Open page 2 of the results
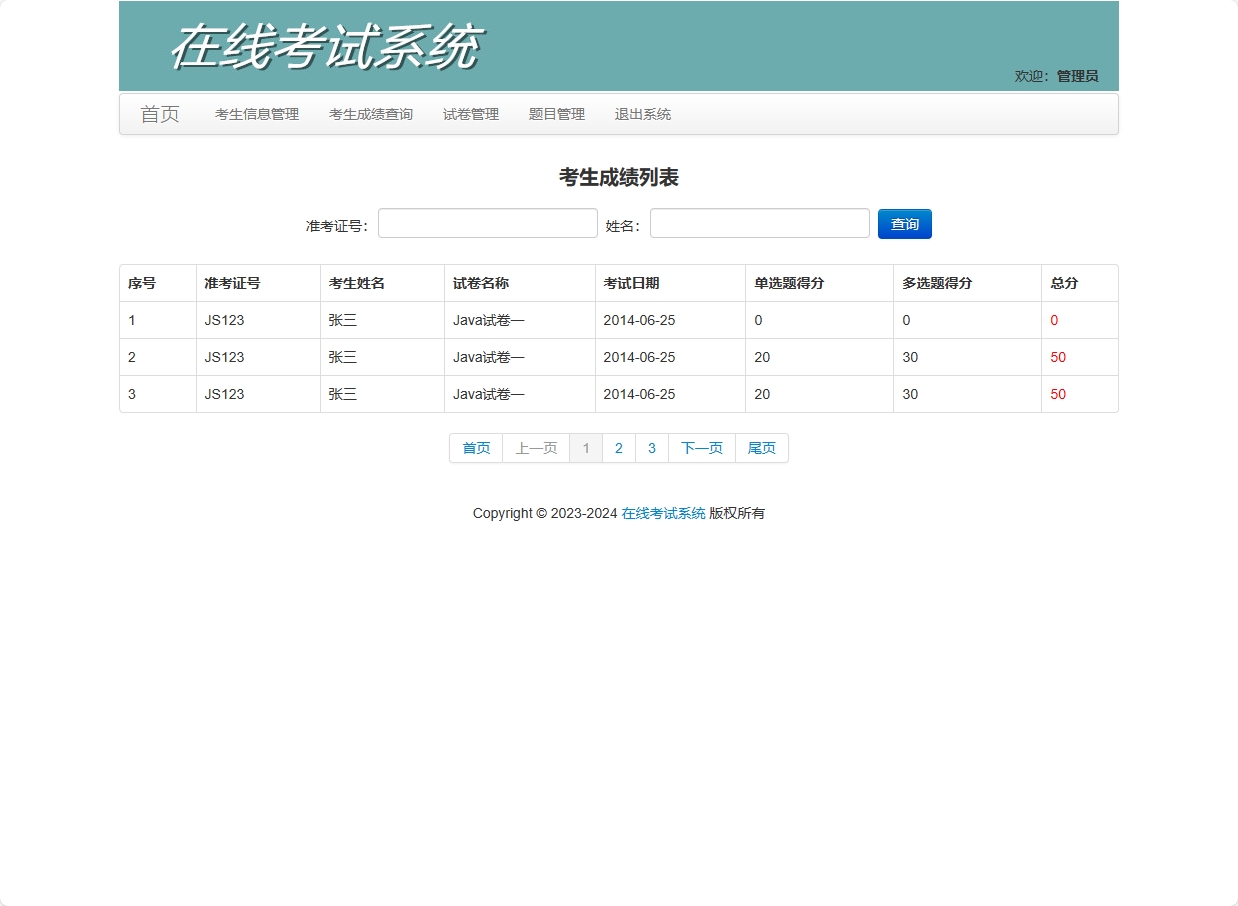Image resolution: width=1238 pixels, height=906 pixels. point(618,448)
